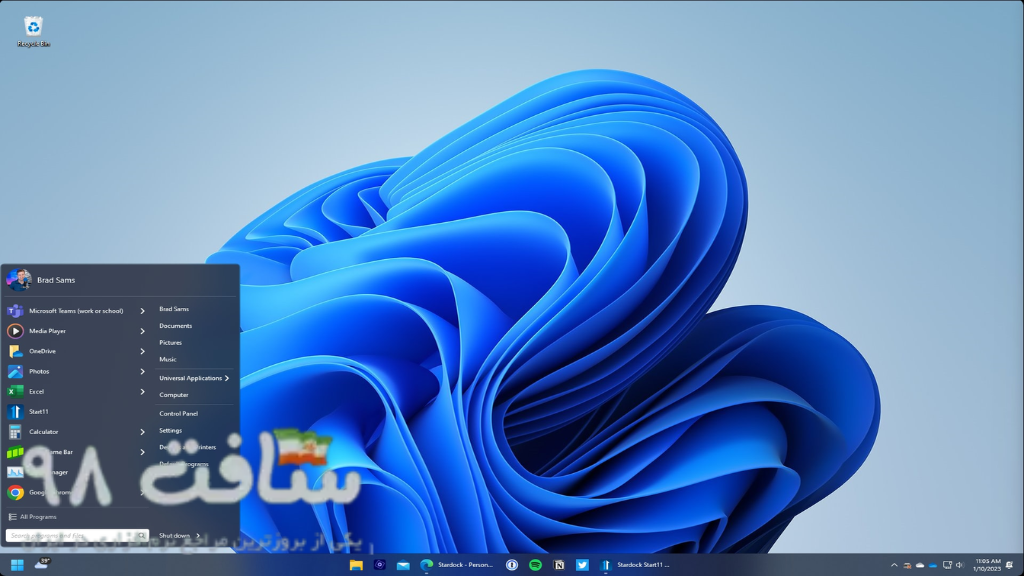Image resolution: width=1024 pixels, height=576 pixels.
Task: Open Computer from start menu
Action: tap(174, 395)
